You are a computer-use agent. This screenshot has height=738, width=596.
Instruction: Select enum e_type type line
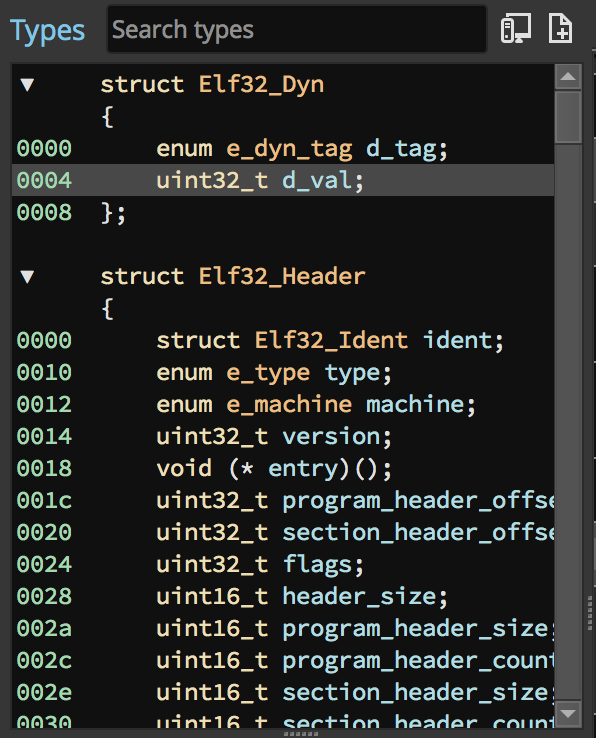click(282, 373)
